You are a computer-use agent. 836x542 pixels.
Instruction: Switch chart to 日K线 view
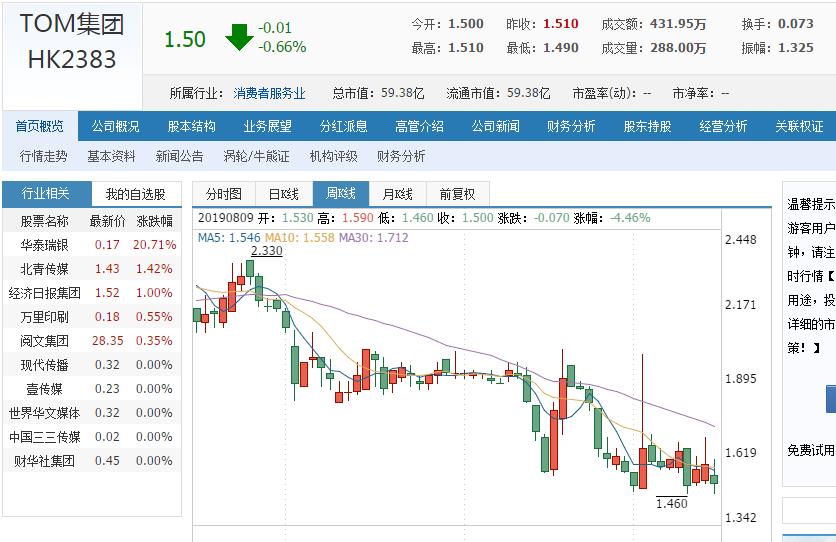(x=283, y=194)
